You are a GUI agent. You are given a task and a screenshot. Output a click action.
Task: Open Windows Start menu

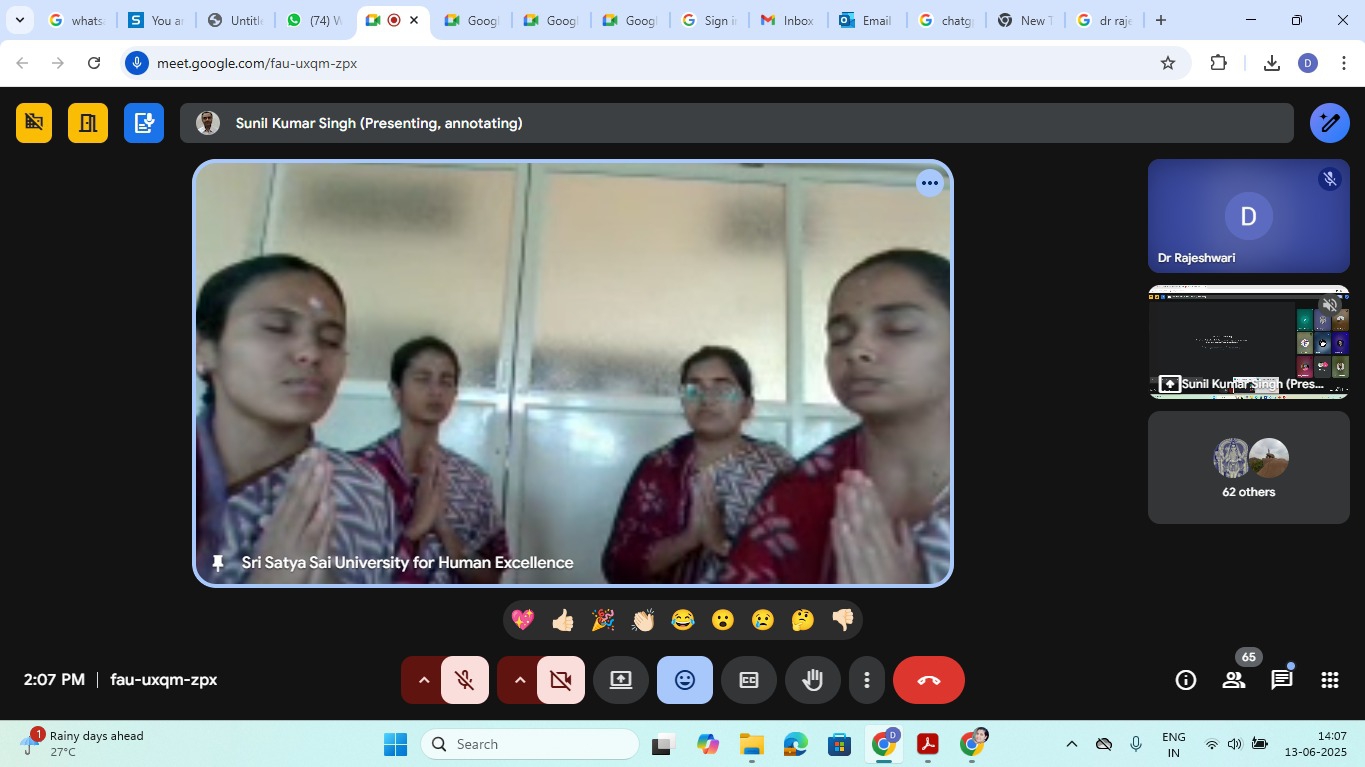[x=395, y=744]
